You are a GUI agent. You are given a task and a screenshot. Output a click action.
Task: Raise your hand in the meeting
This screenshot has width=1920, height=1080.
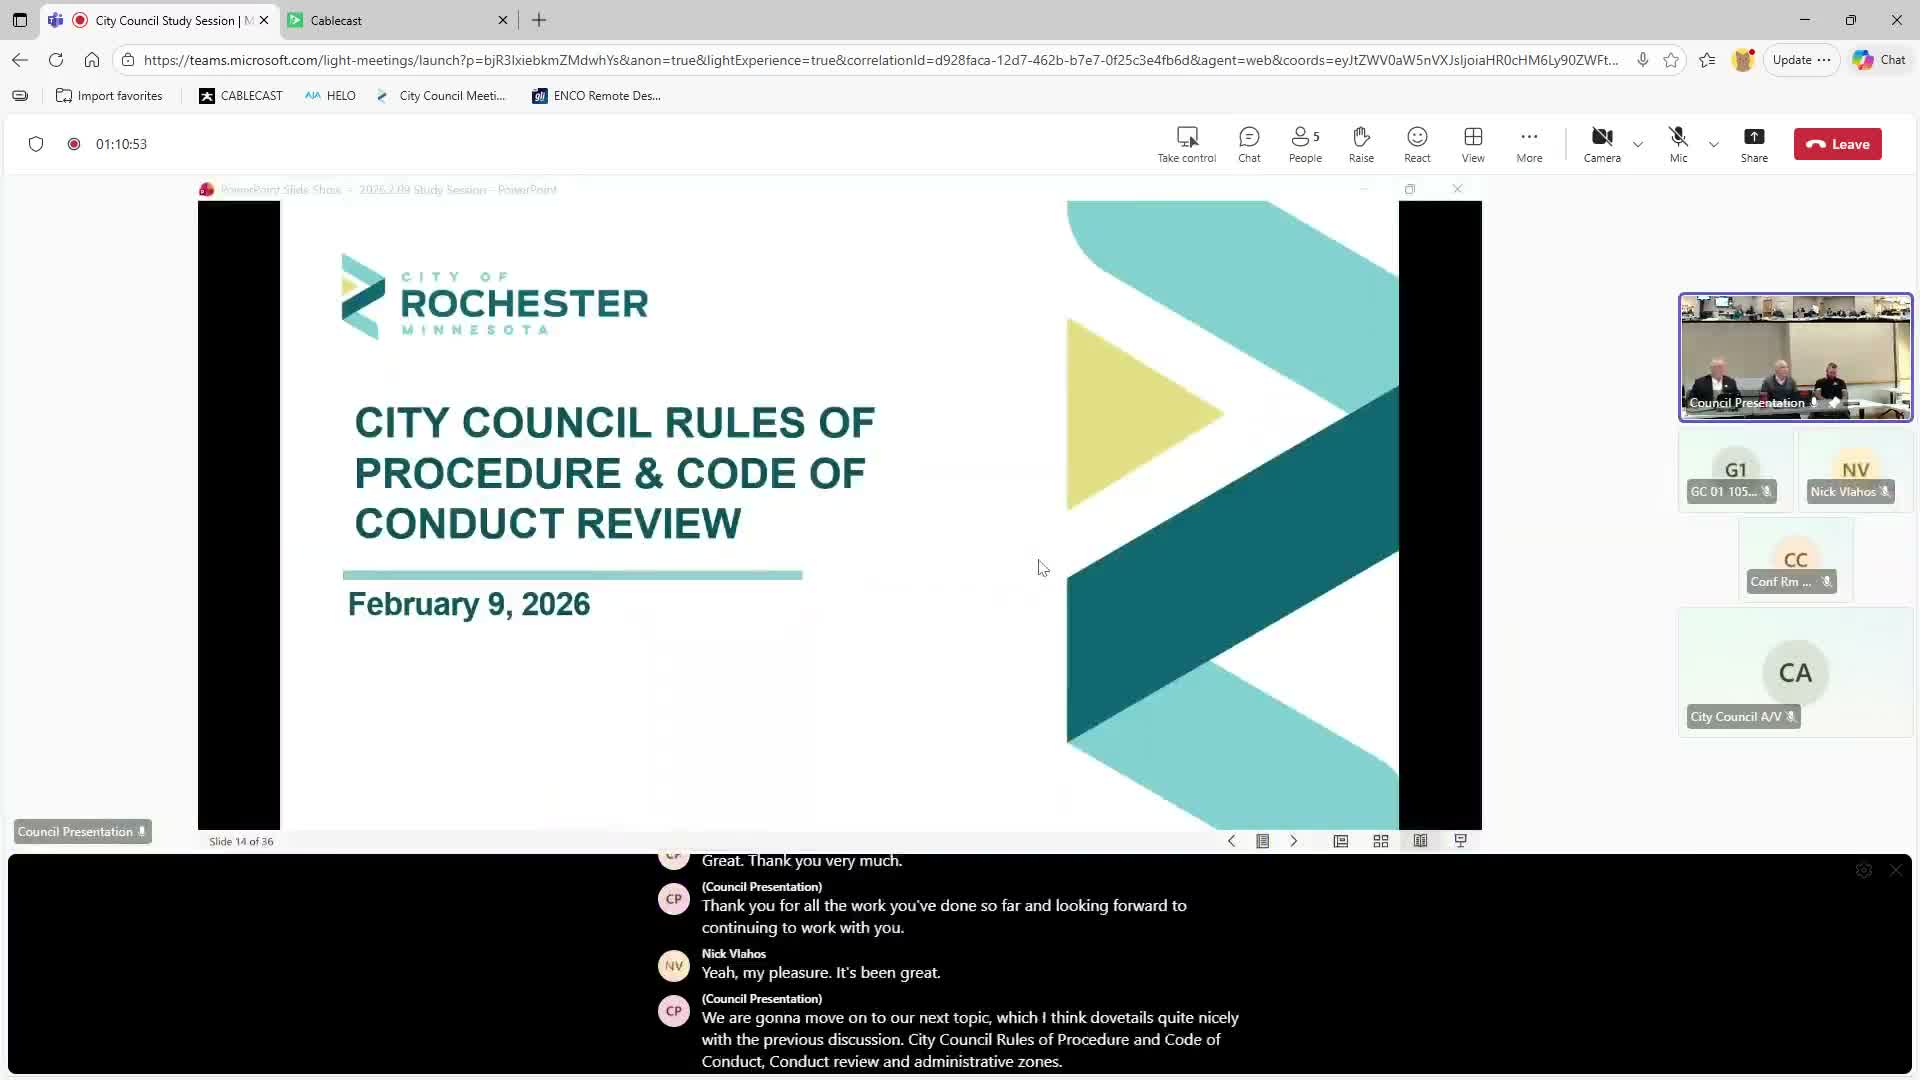tap(1361, 143)
